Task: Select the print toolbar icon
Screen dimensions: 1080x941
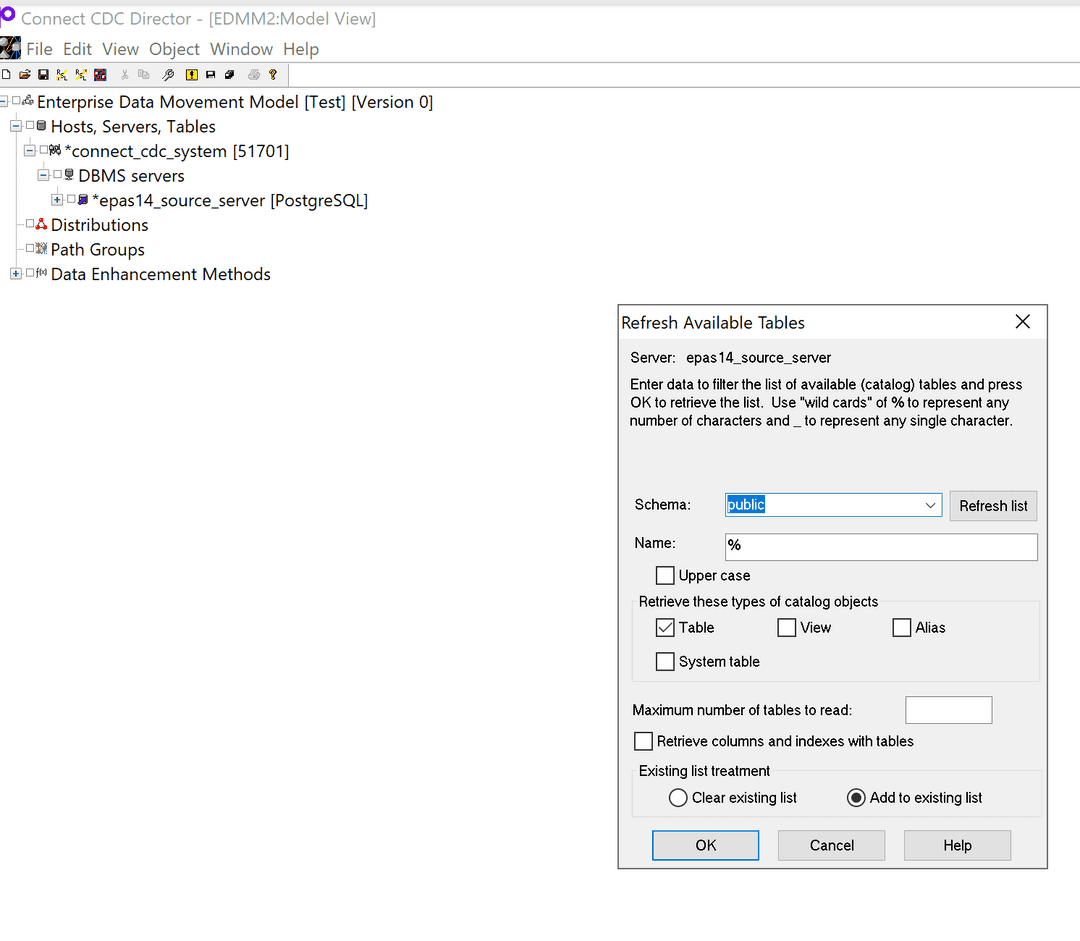Action: [x=253, y=74]
